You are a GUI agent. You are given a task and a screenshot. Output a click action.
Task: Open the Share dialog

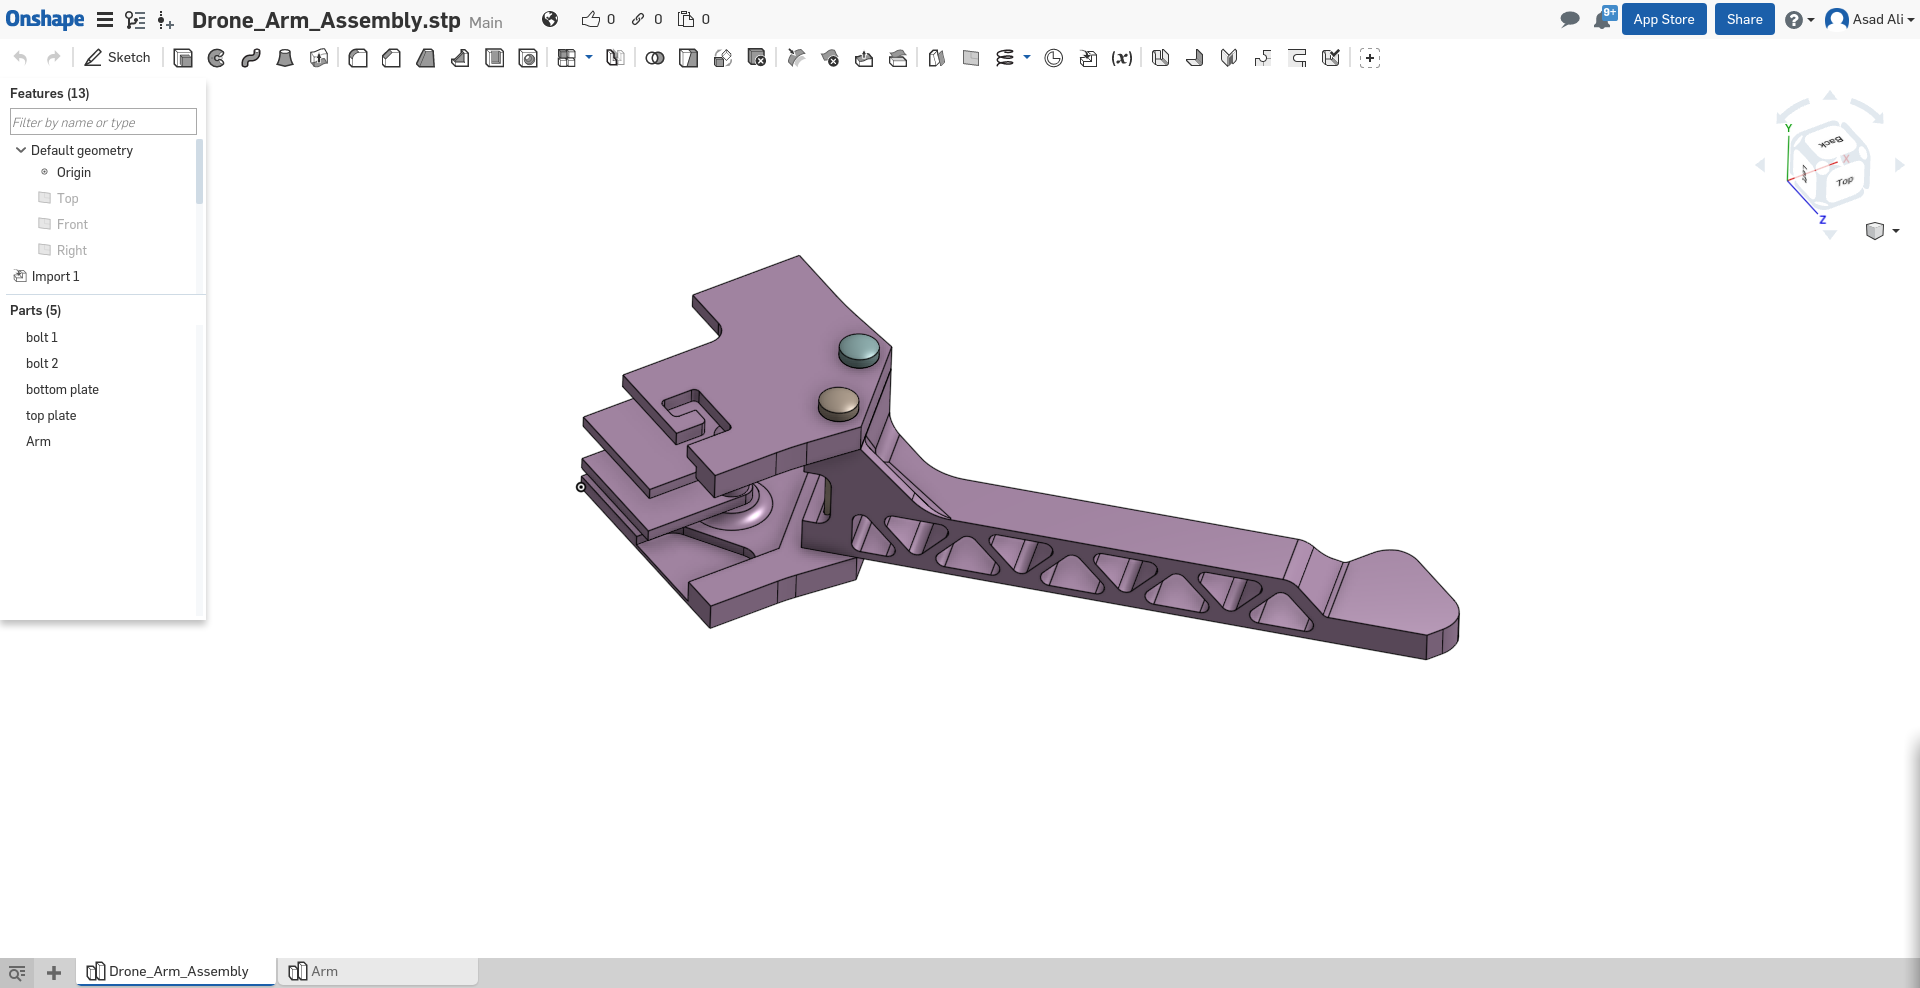pos(1745,19)
